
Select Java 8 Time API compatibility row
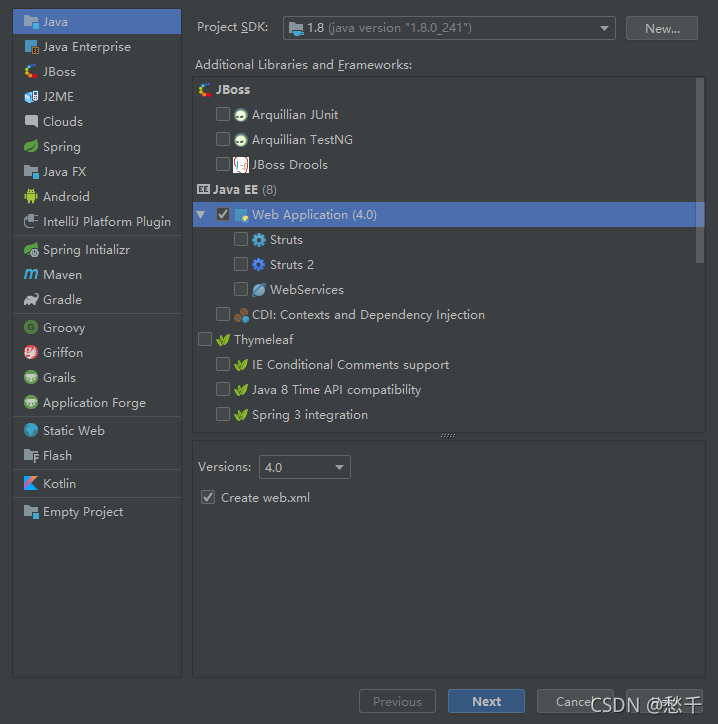(x=449, y=390)
